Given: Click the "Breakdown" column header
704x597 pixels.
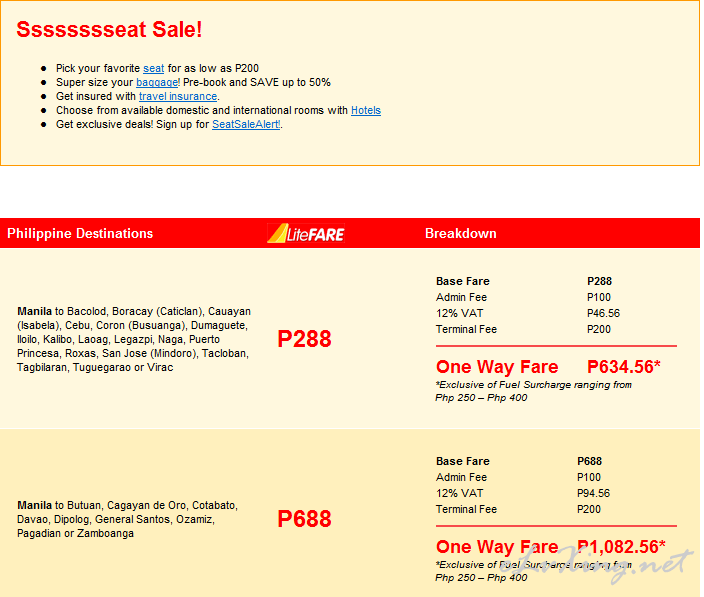Looking at the screenshot, I should [x=461, y=233].
